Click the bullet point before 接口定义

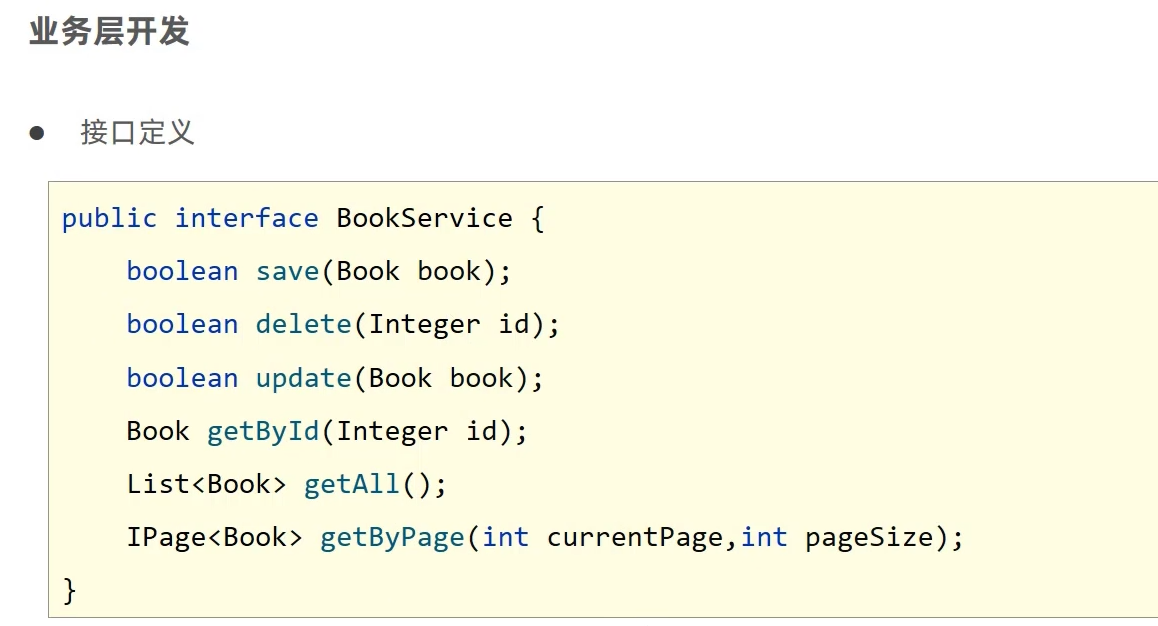pyautogui.click(x=37, y=132)
